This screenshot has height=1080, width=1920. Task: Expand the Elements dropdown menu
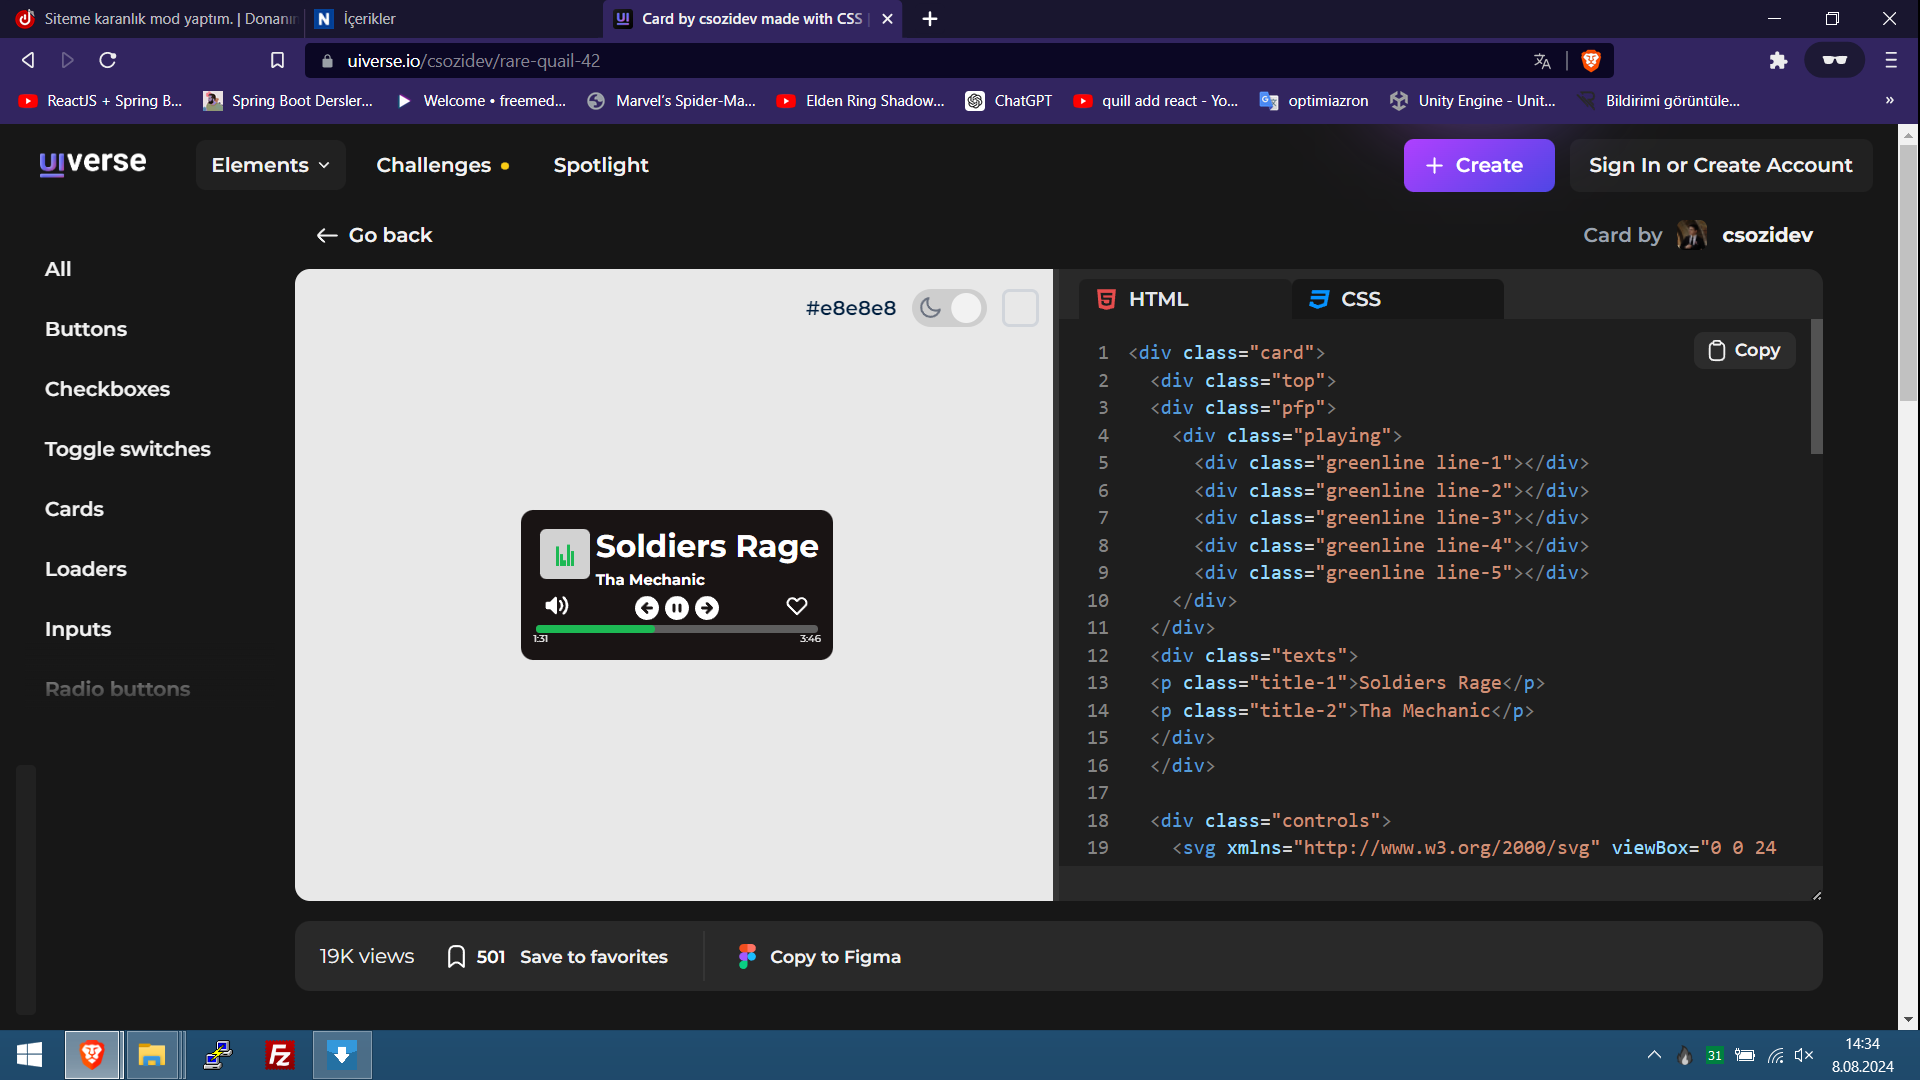pyautogui.click(x=271, y=165)
